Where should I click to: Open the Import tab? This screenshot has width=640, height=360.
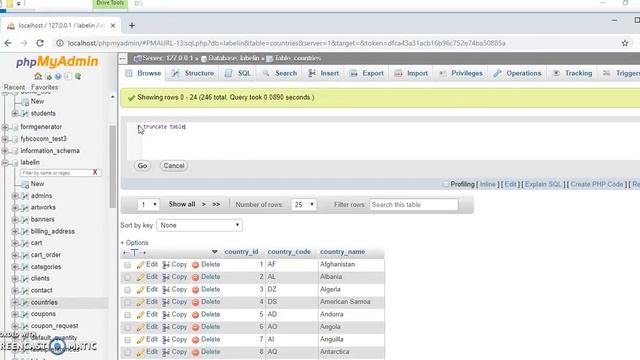pyautogui.click(x=411, y=73)
